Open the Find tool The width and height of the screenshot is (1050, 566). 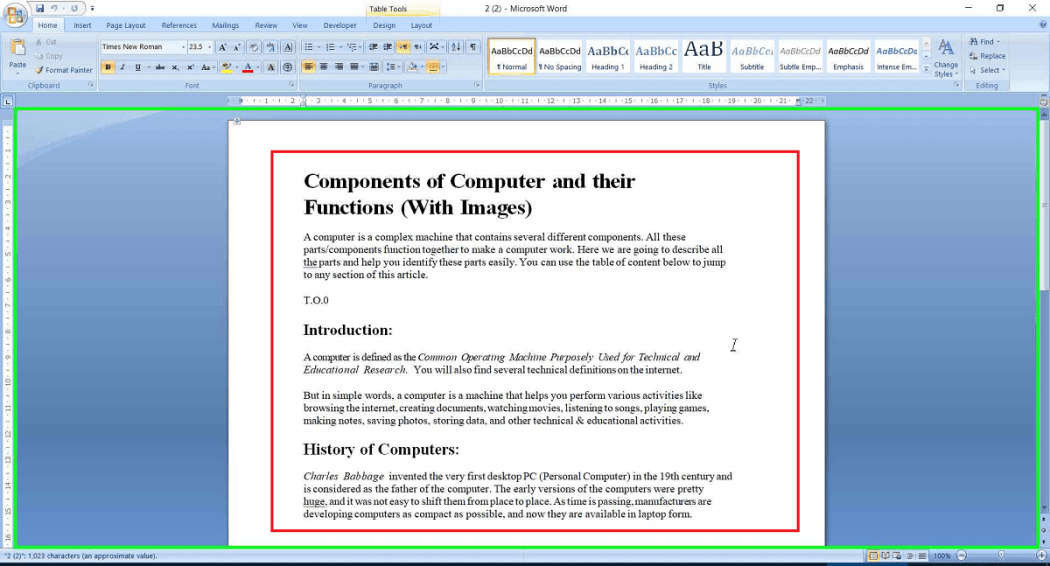point(984,42)
